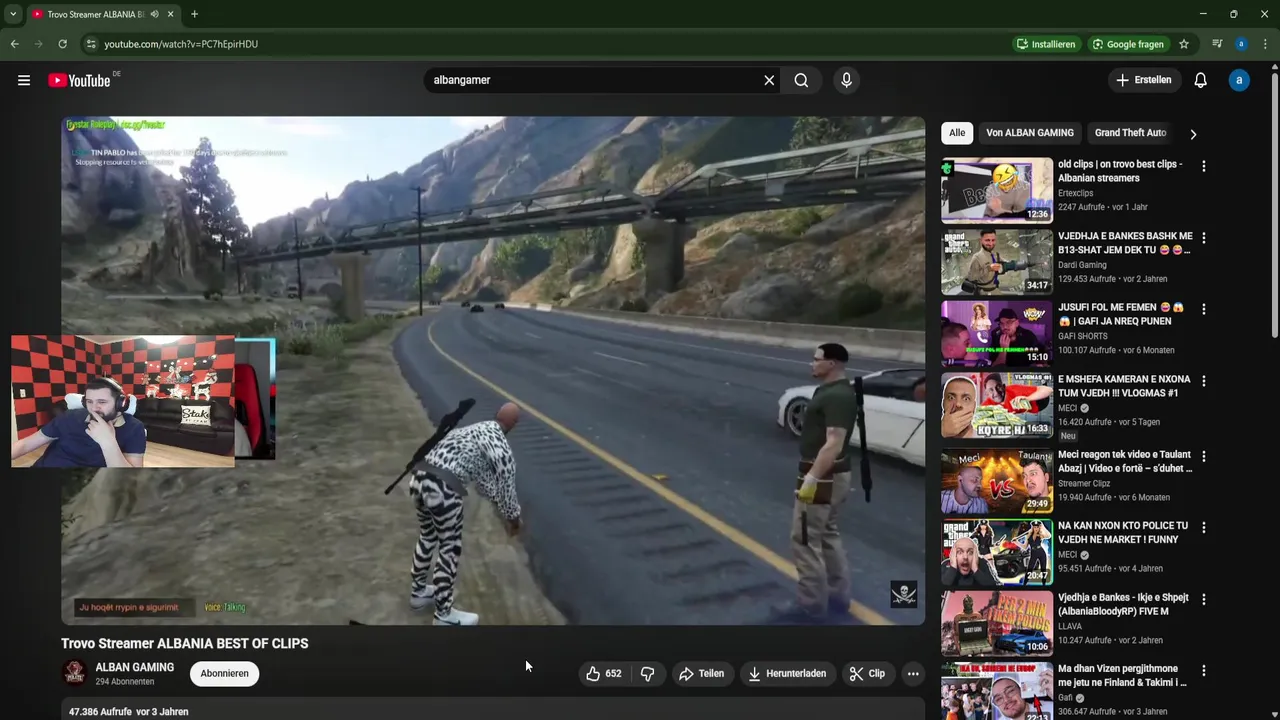Click the magnifier search button
1280x720 pixels.
pos(801,80)
